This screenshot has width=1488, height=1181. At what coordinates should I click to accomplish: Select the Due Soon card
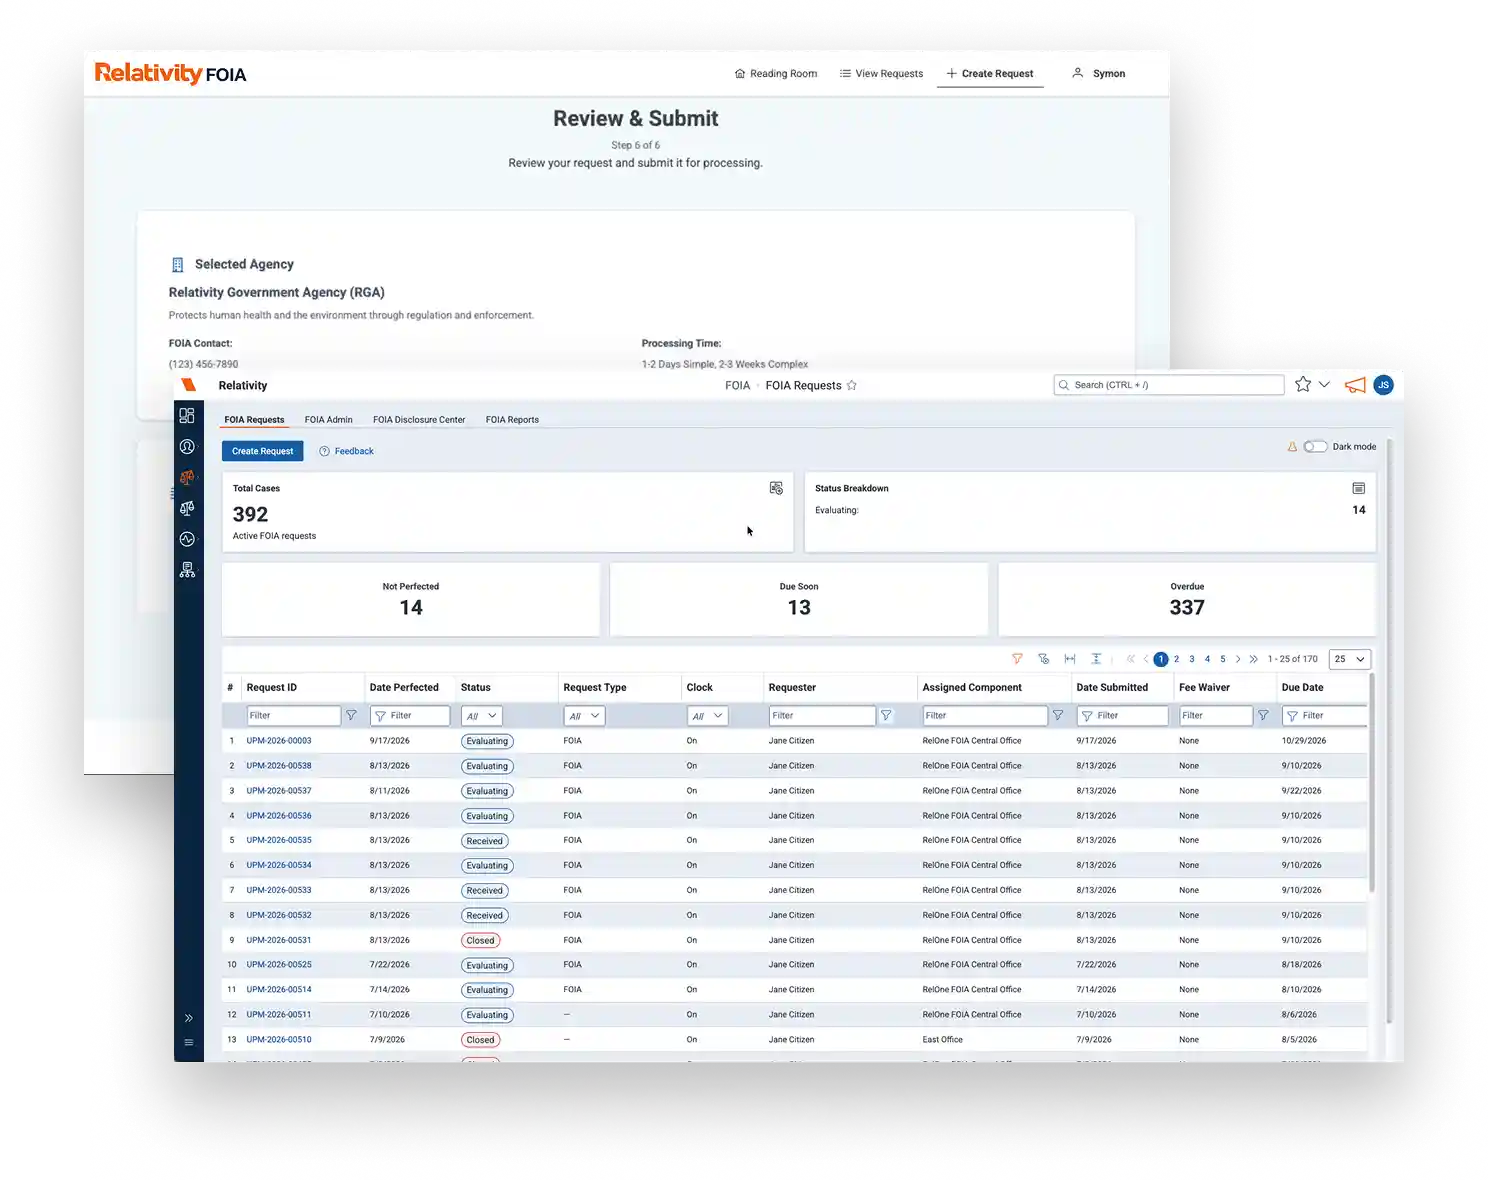pos(799,599)
